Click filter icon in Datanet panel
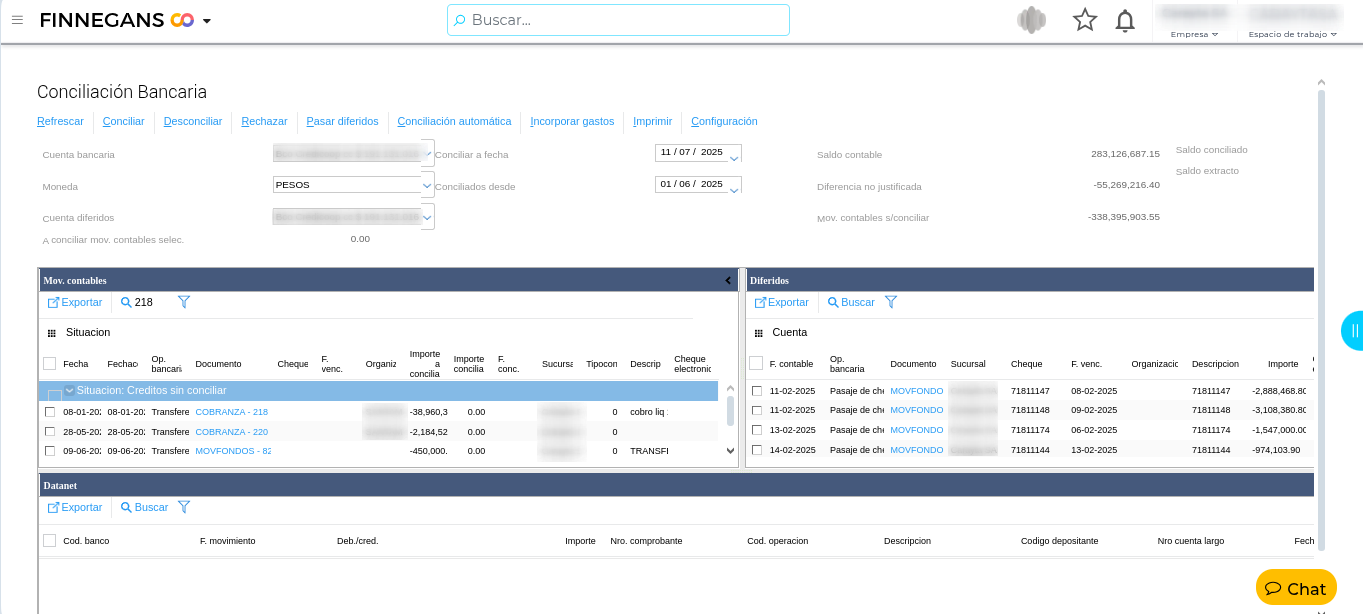 click(x=184, y=507)
